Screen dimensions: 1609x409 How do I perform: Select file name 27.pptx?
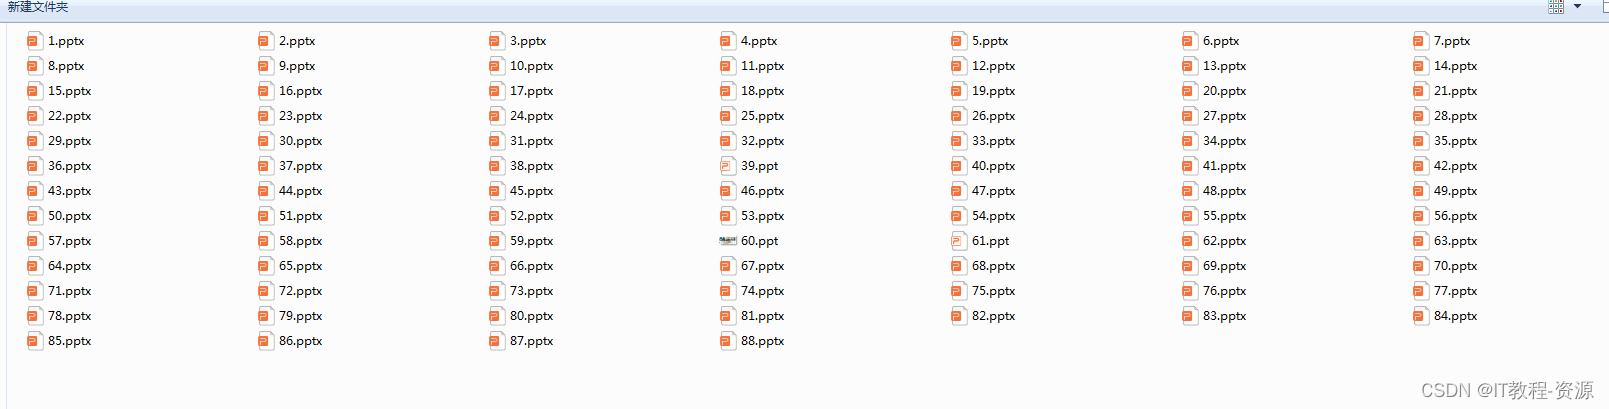[x=1225, y=116]
